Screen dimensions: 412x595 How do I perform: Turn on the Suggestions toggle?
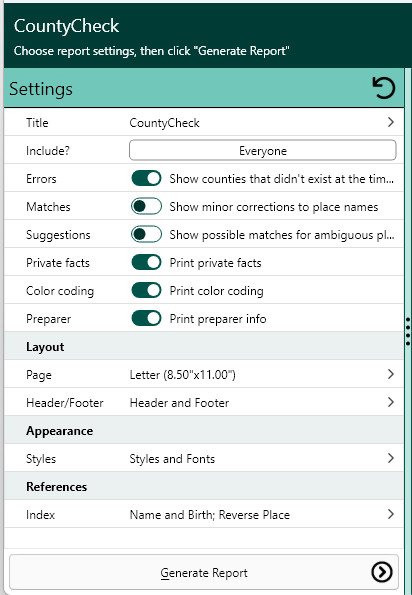[x=146, y=235]
